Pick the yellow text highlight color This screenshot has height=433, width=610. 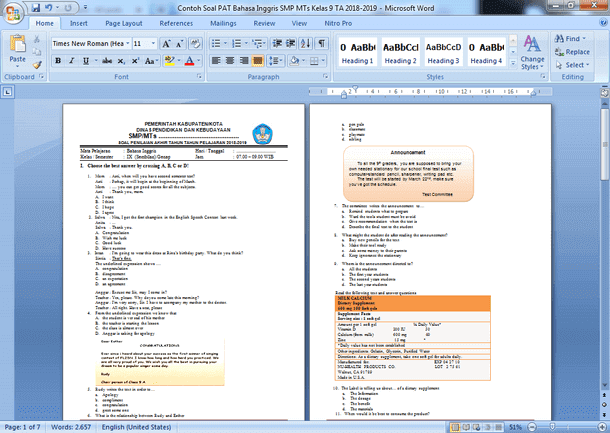tap(169, 61)
